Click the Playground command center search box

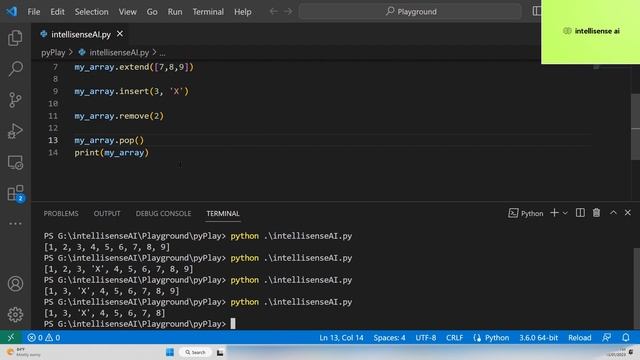410,11
